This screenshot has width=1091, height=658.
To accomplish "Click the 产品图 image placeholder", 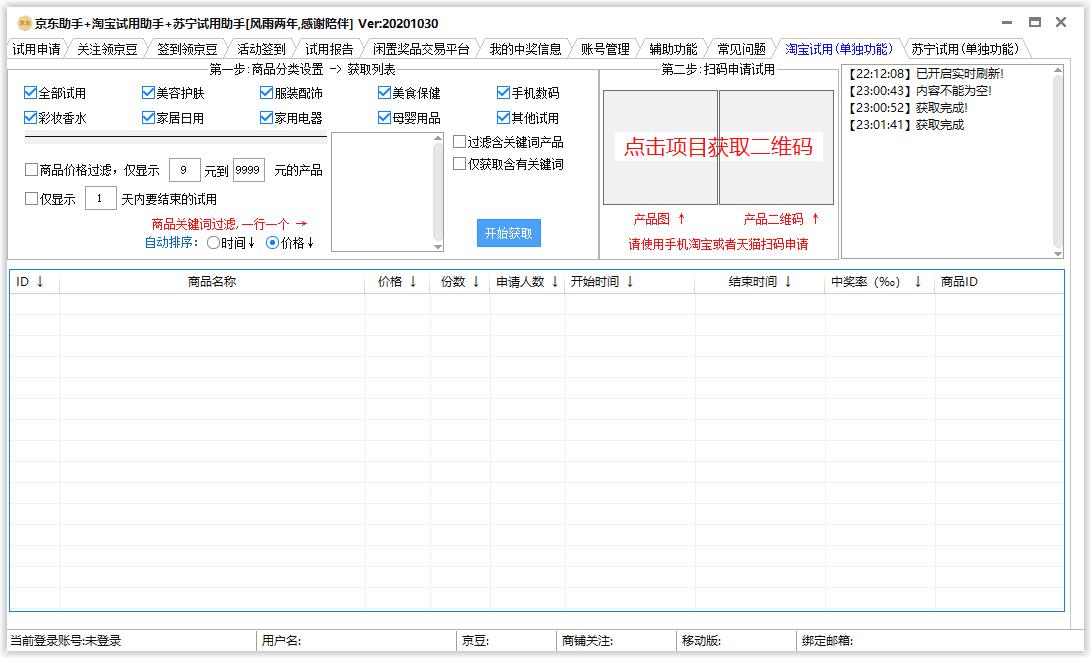I will [x=660, y=147].
